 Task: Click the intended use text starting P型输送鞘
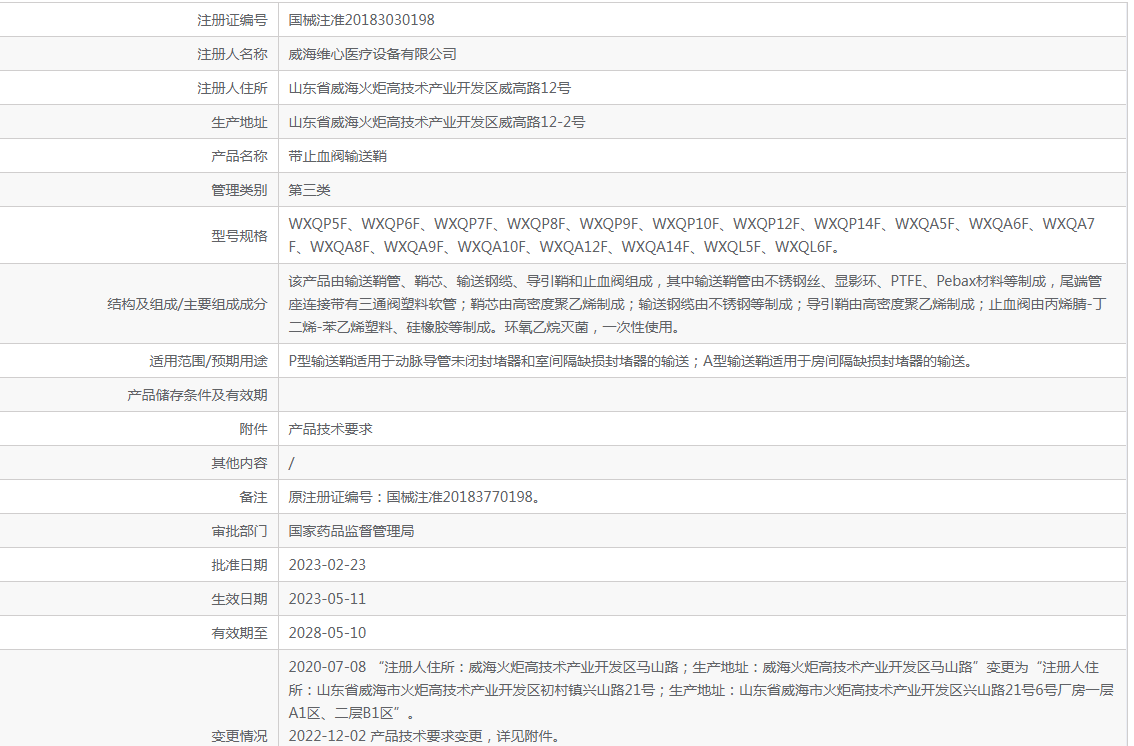(631, 361)
